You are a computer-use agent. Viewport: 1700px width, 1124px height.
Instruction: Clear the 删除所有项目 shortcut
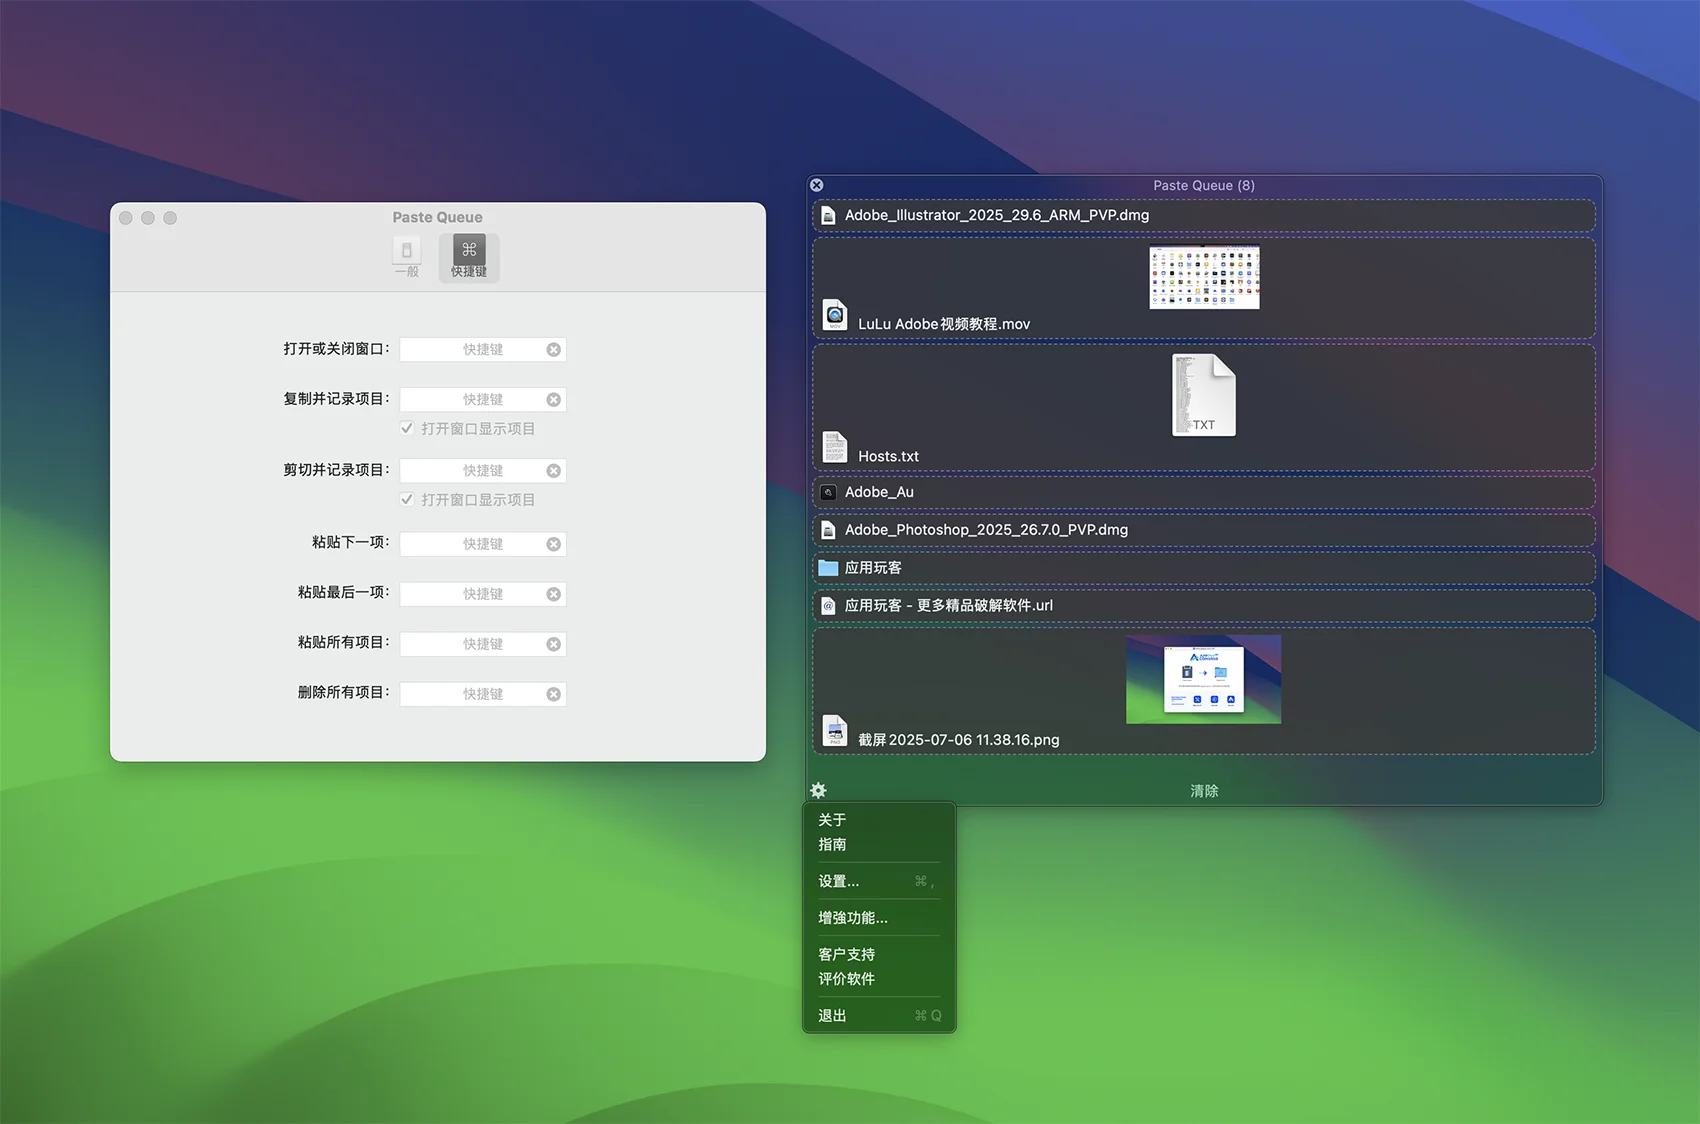click(553, 694)
